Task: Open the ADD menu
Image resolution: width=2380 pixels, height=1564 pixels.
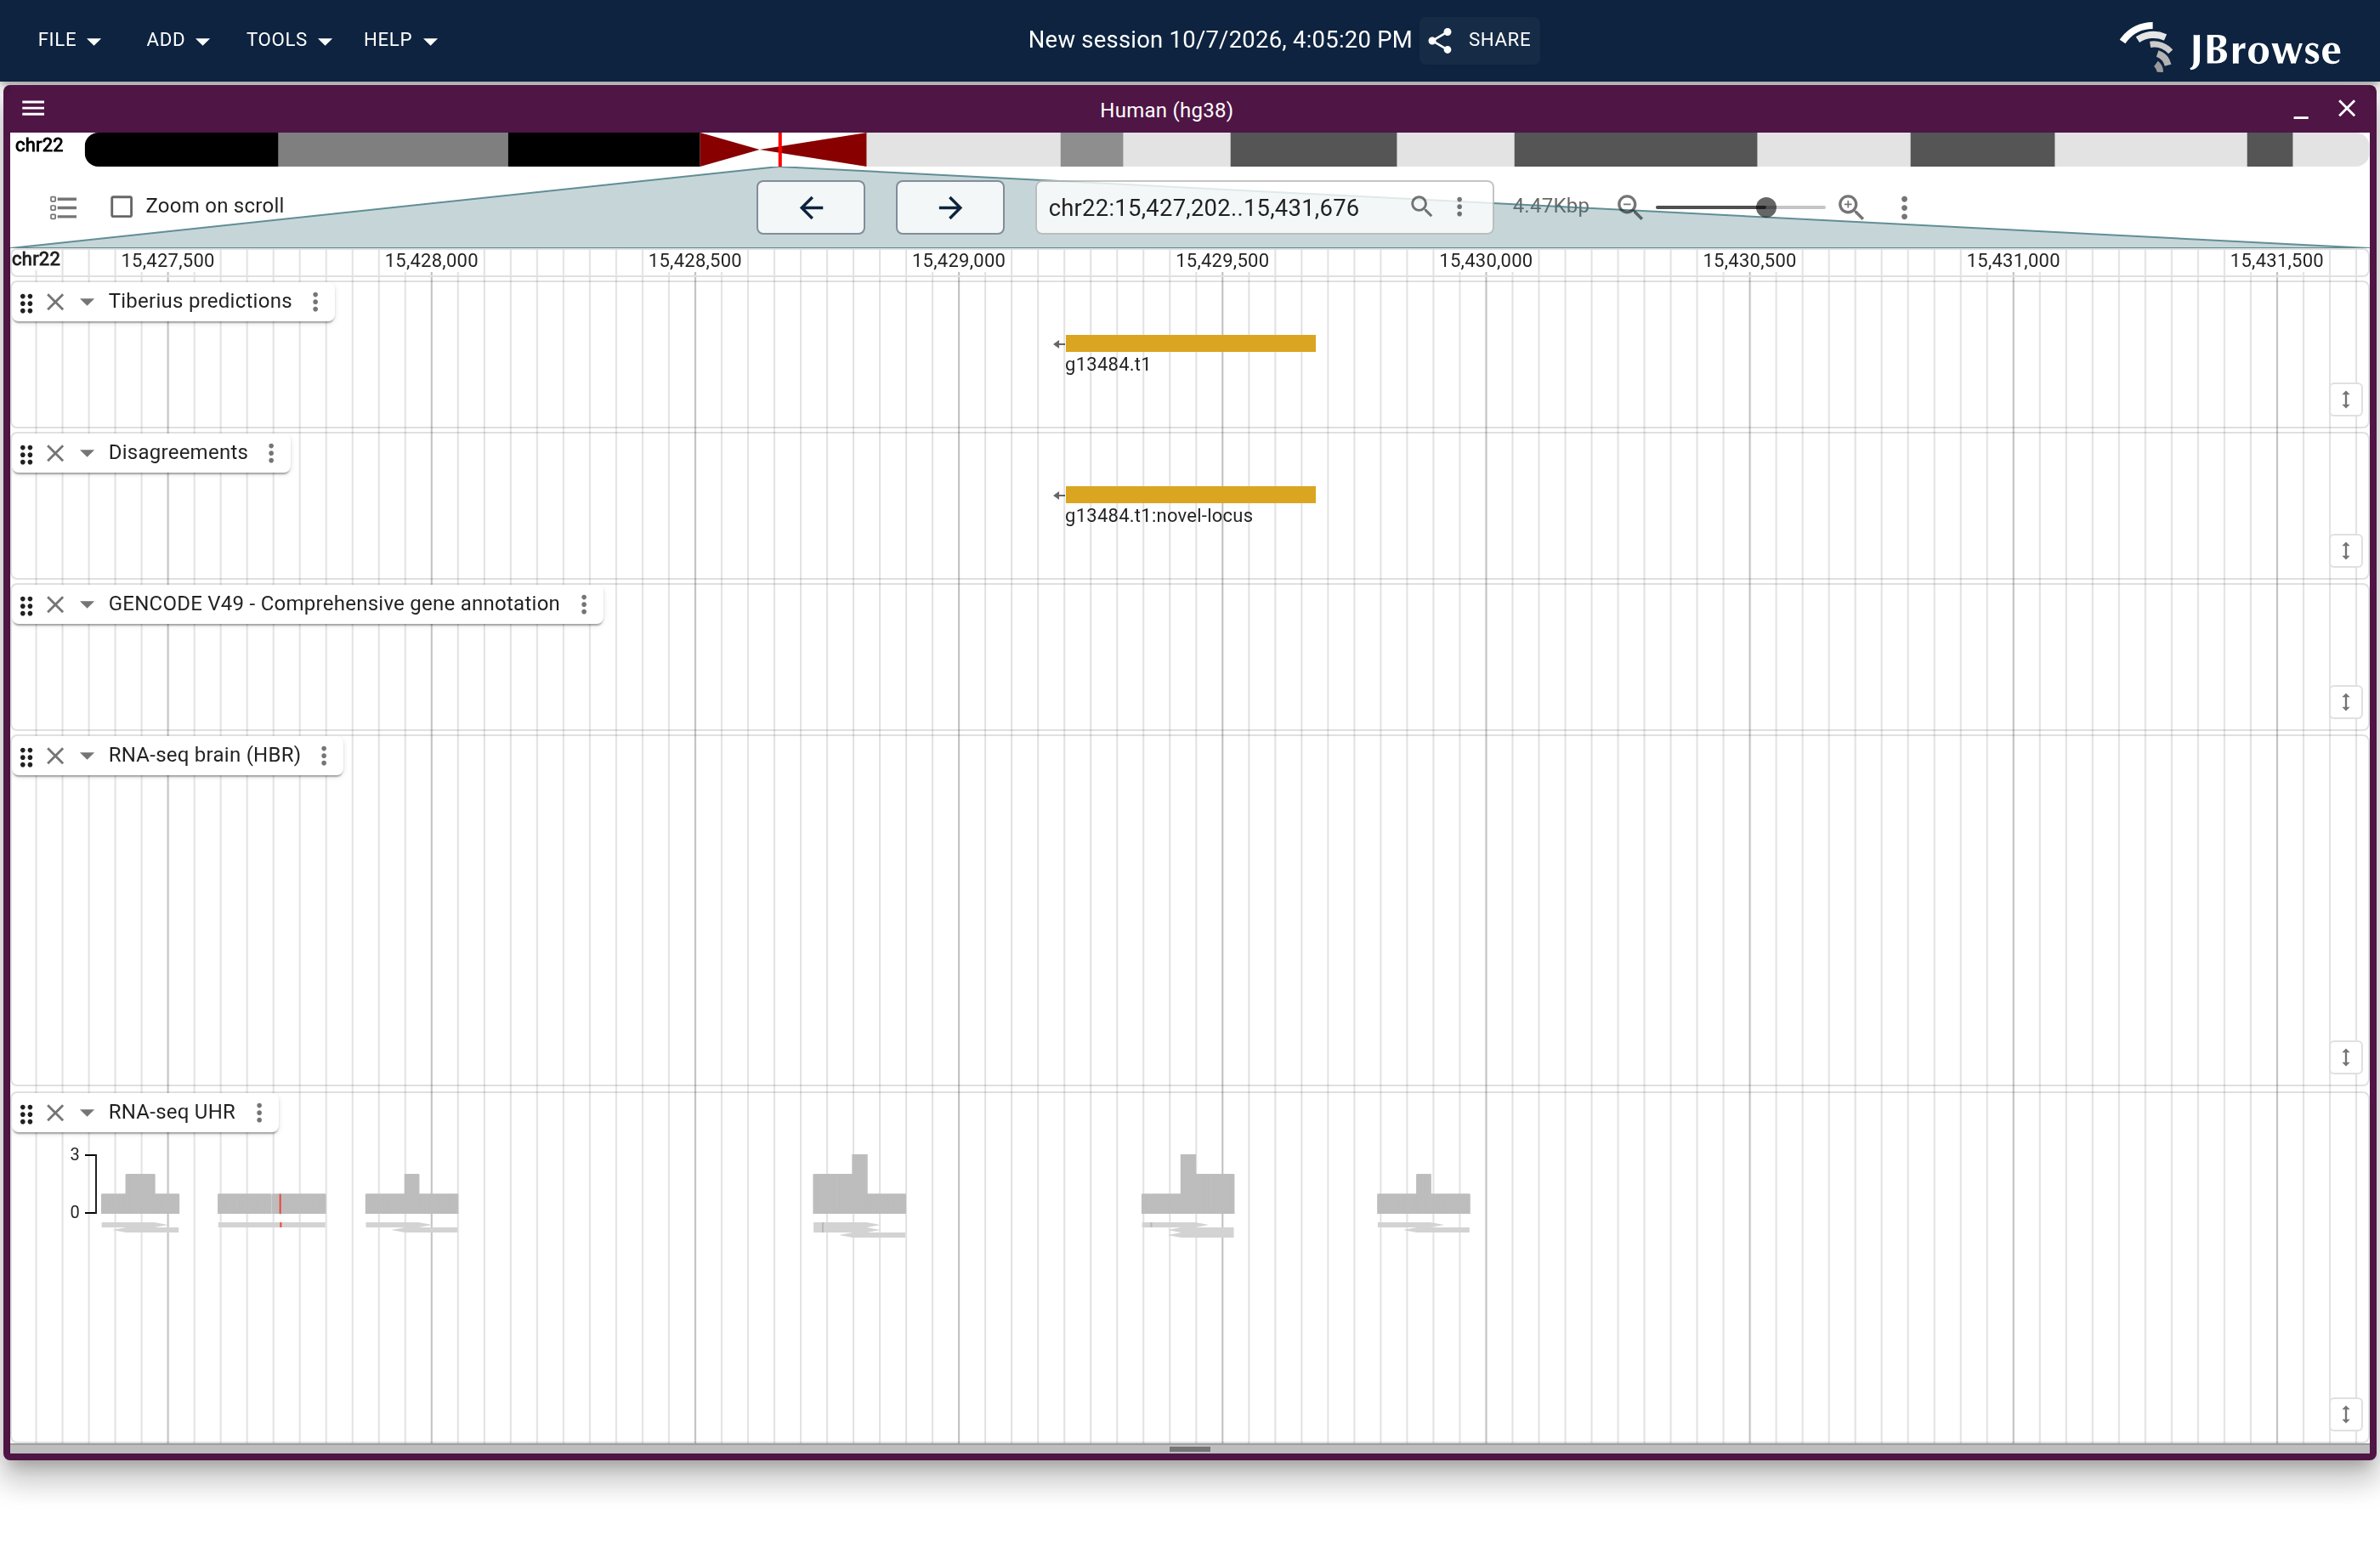Action: coord(177,40)
